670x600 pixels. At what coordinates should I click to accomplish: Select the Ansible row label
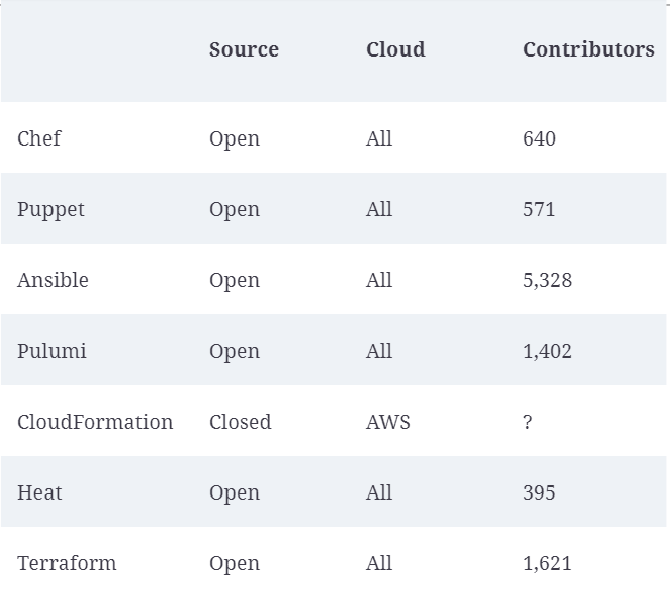pyautogui.click(x=53, y=280)
